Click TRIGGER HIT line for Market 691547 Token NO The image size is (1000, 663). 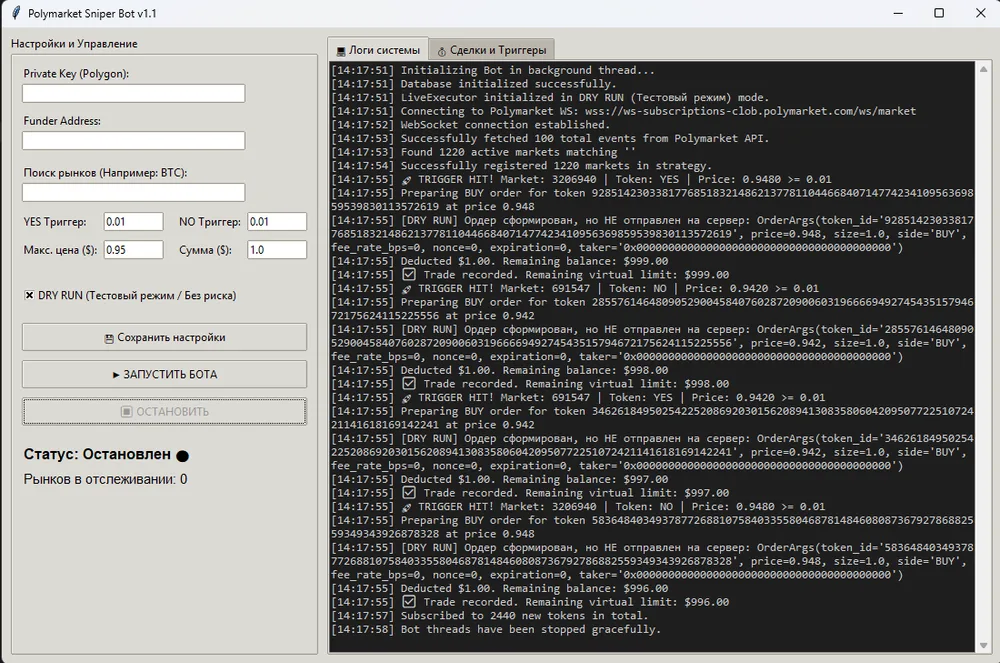(x=575, y=288)
